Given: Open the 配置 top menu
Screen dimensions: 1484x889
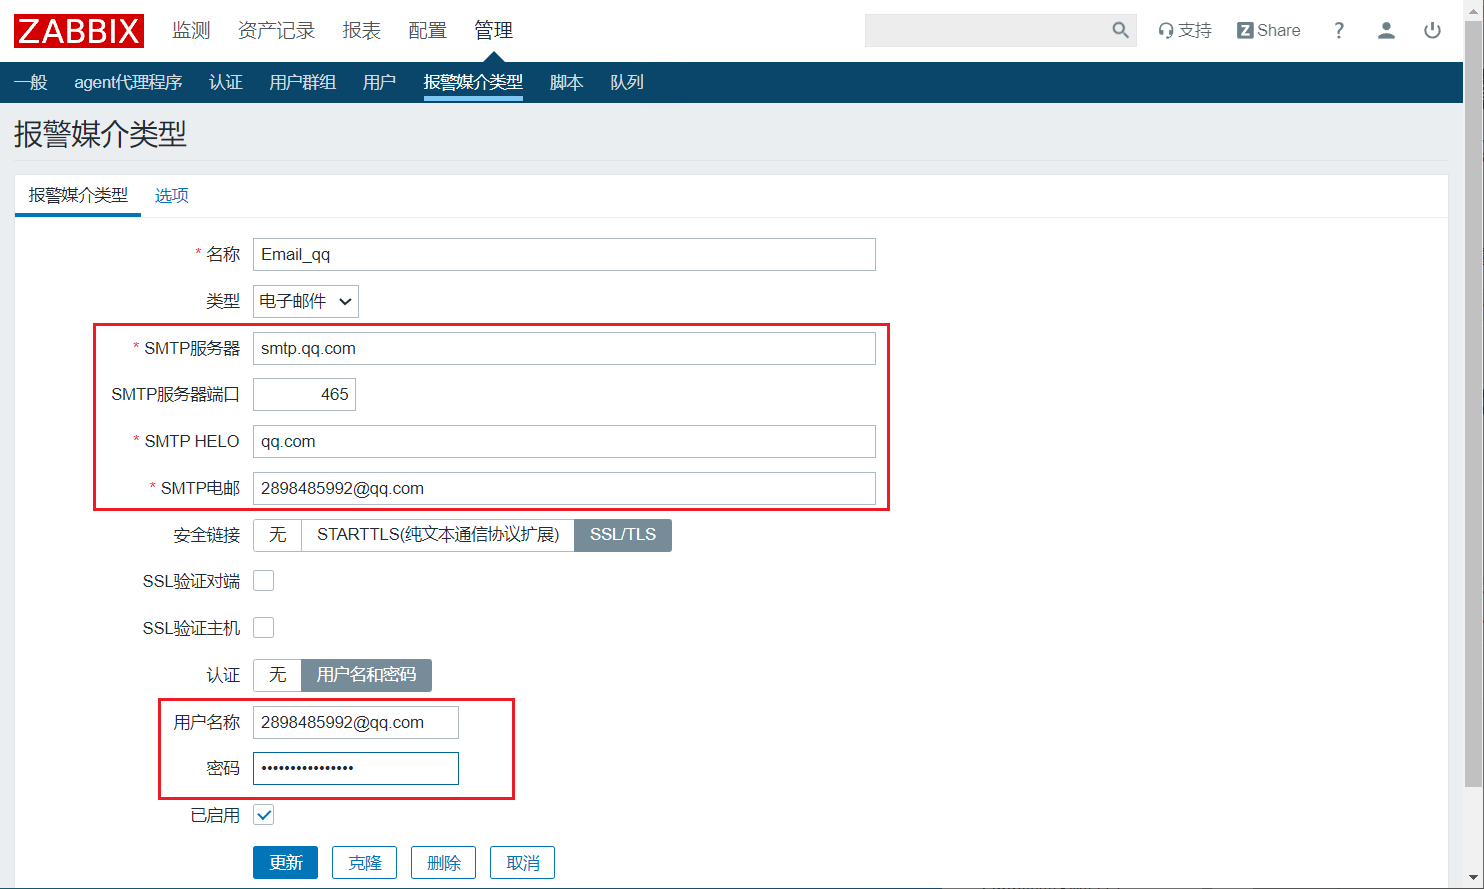Looking at the screenshot, I should 427,31.
